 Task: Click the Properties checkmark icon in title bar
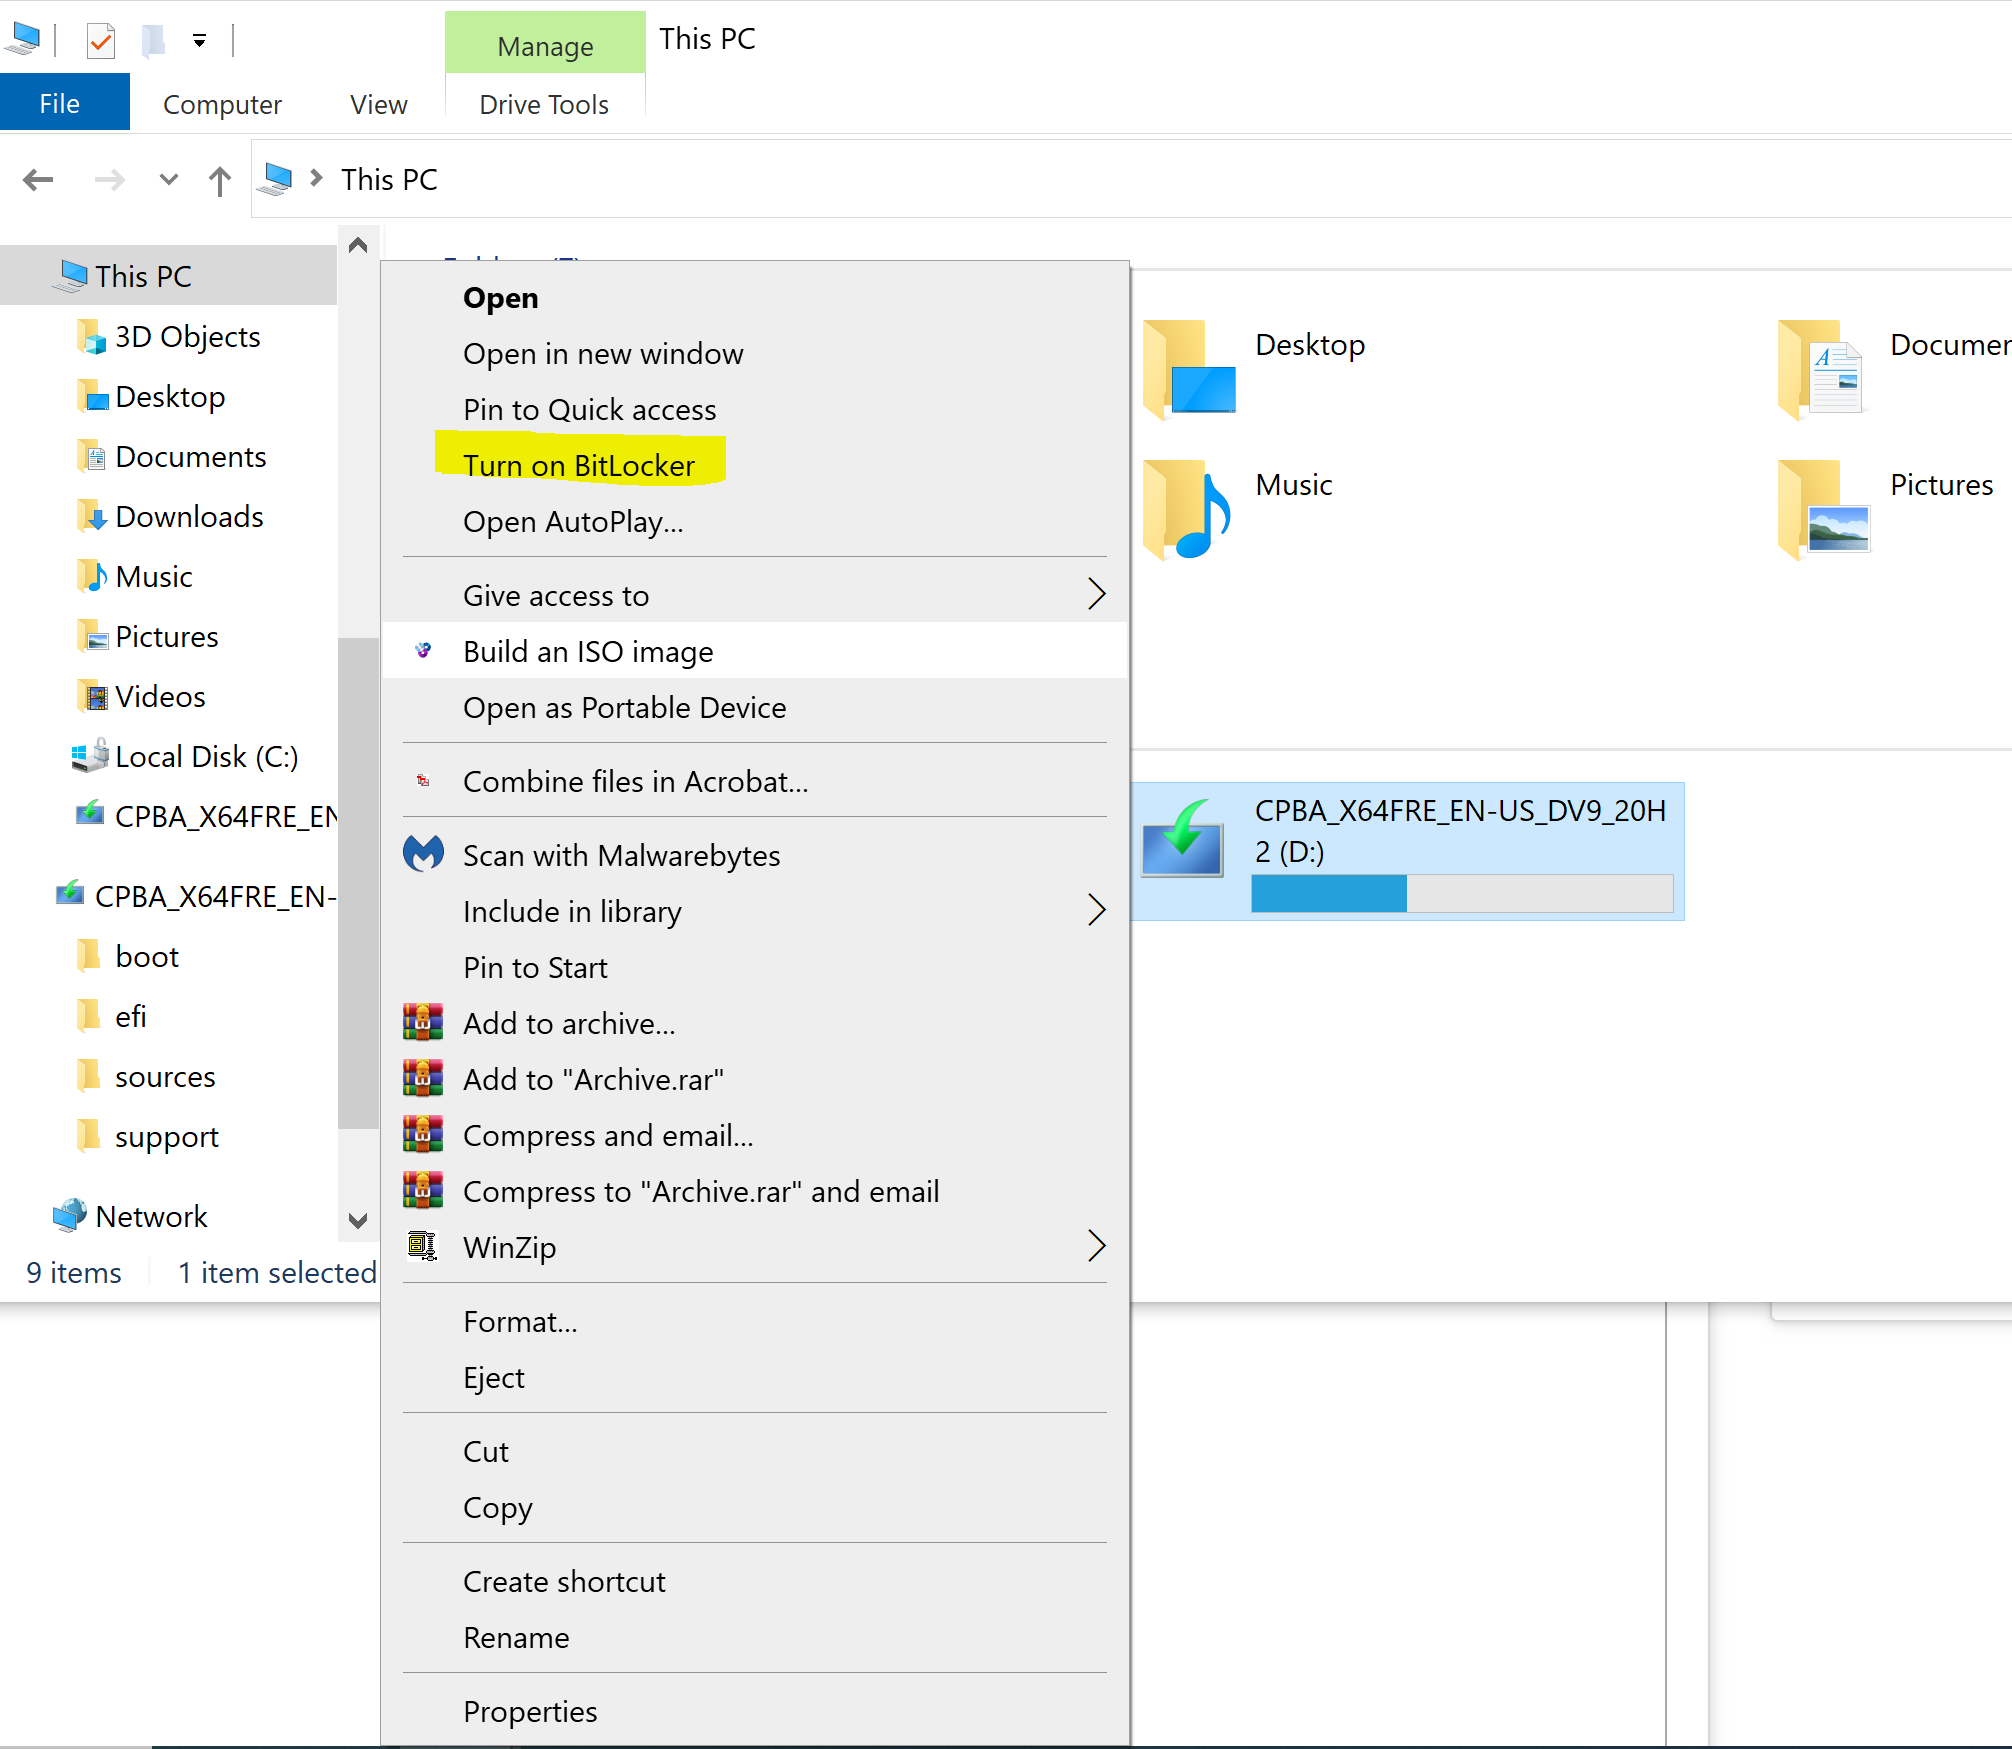(101, 41)
